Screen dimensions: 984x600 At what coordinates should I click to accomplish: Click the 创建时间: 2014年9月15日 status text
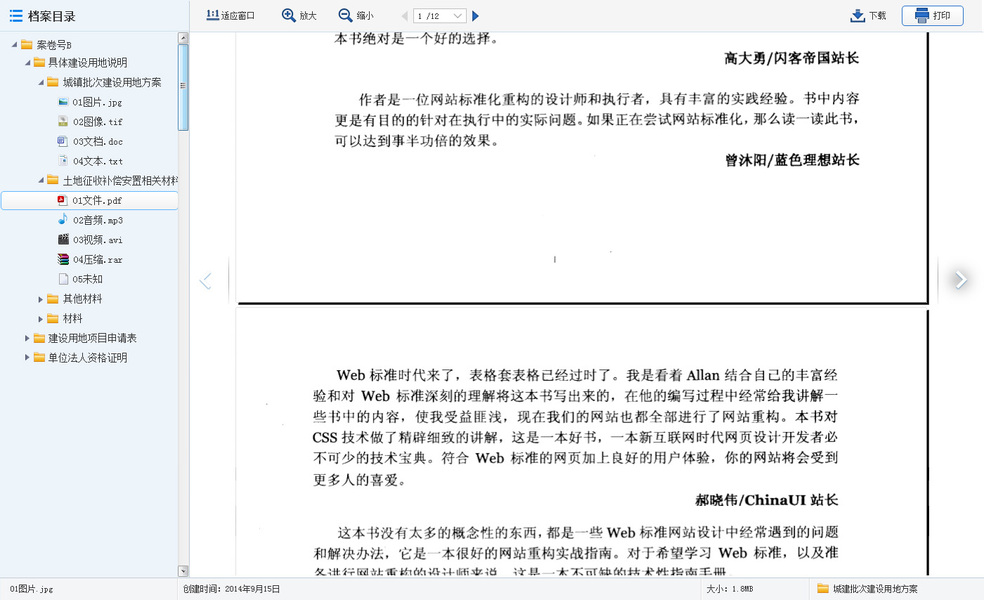coord(232,589)
